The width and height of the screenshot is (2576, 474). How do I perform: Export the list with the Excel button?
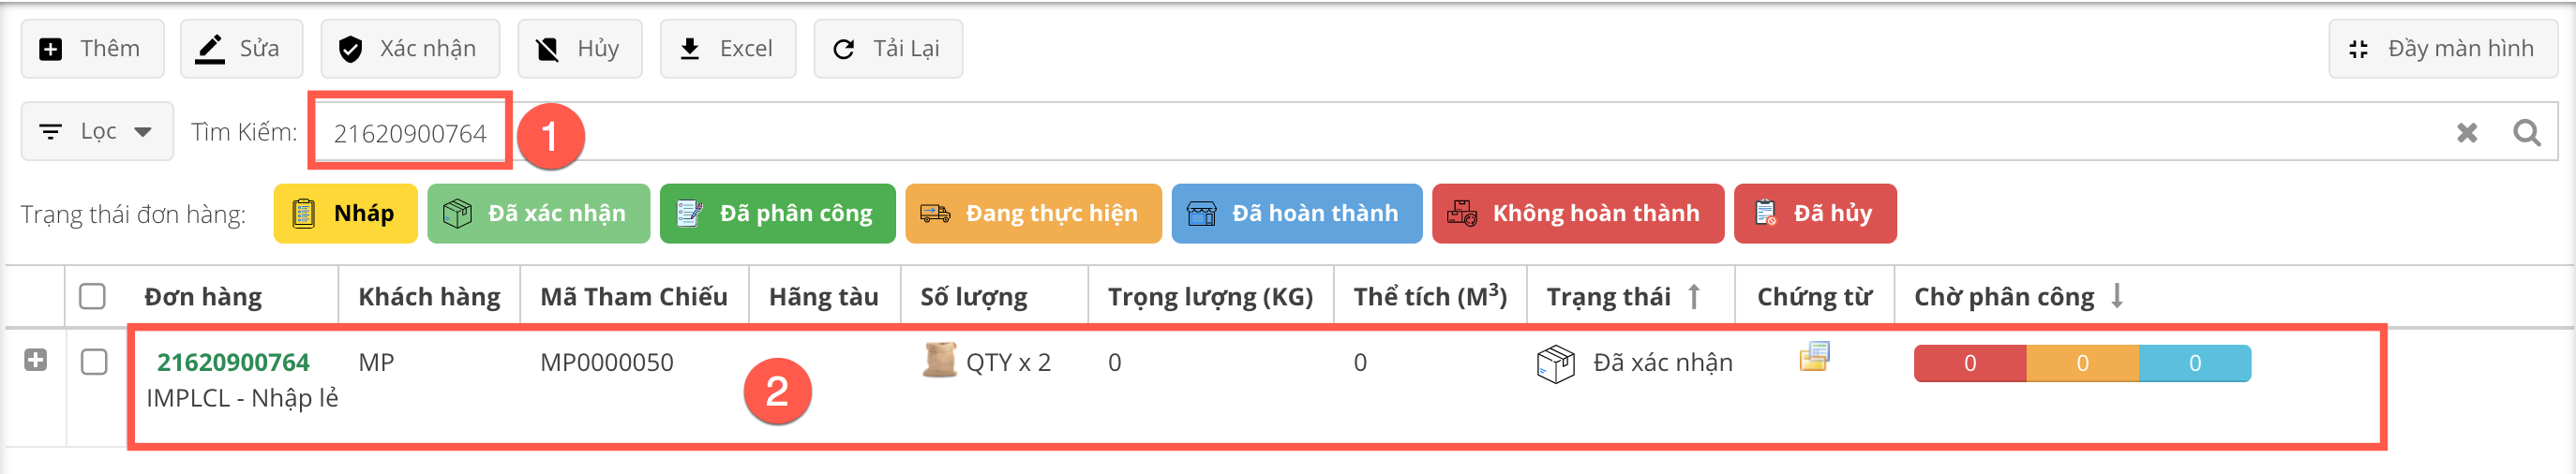coord(727,49)
